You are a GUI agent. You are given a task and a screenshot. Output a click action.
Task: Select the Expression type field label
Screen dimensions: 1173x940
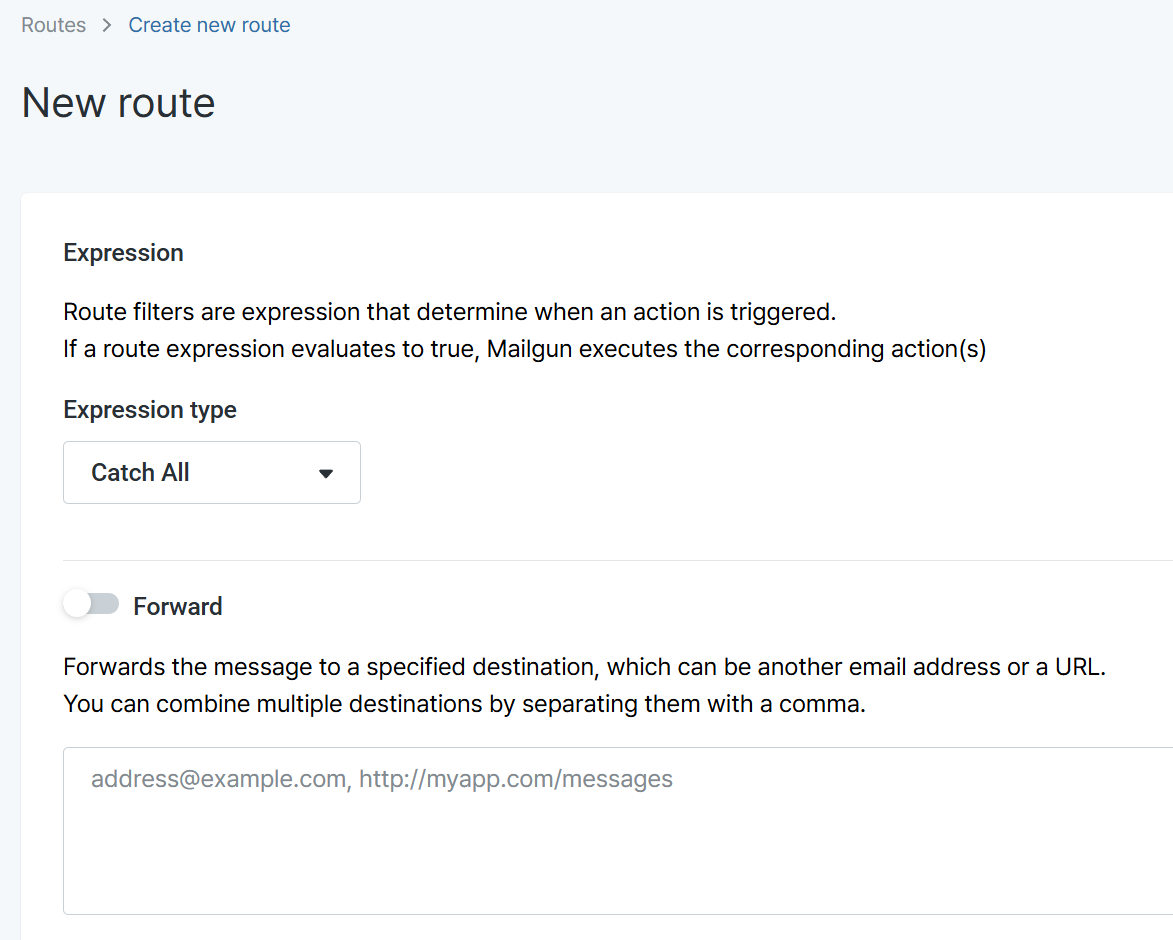point(150,410)
